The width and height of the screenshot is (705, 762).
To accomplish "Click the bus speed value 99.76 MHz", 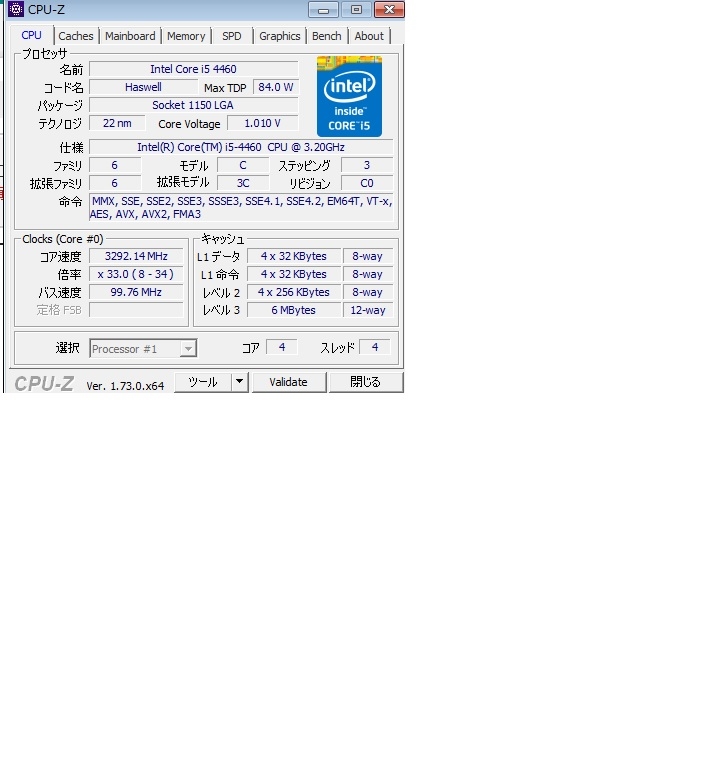I will [136, 292].
